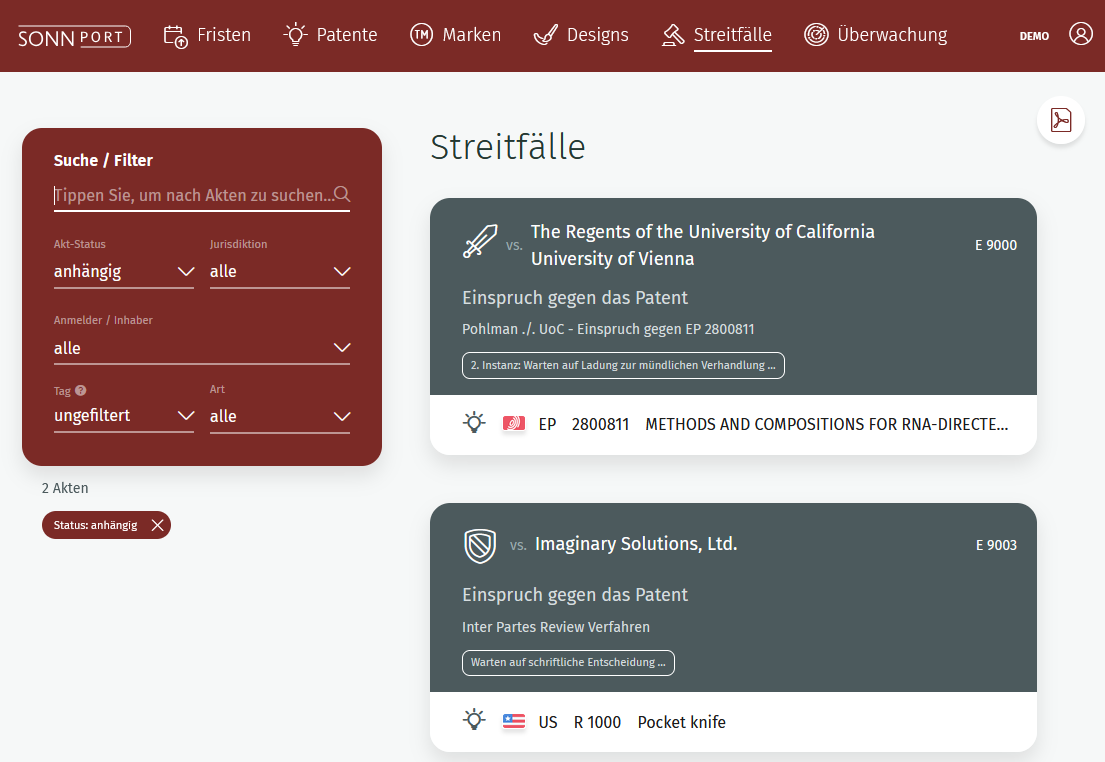Click Einspruch gegen das Patent in E 9000 card
The height and width of the screenshot is (762, 1105).
click(x=575, y=298)
